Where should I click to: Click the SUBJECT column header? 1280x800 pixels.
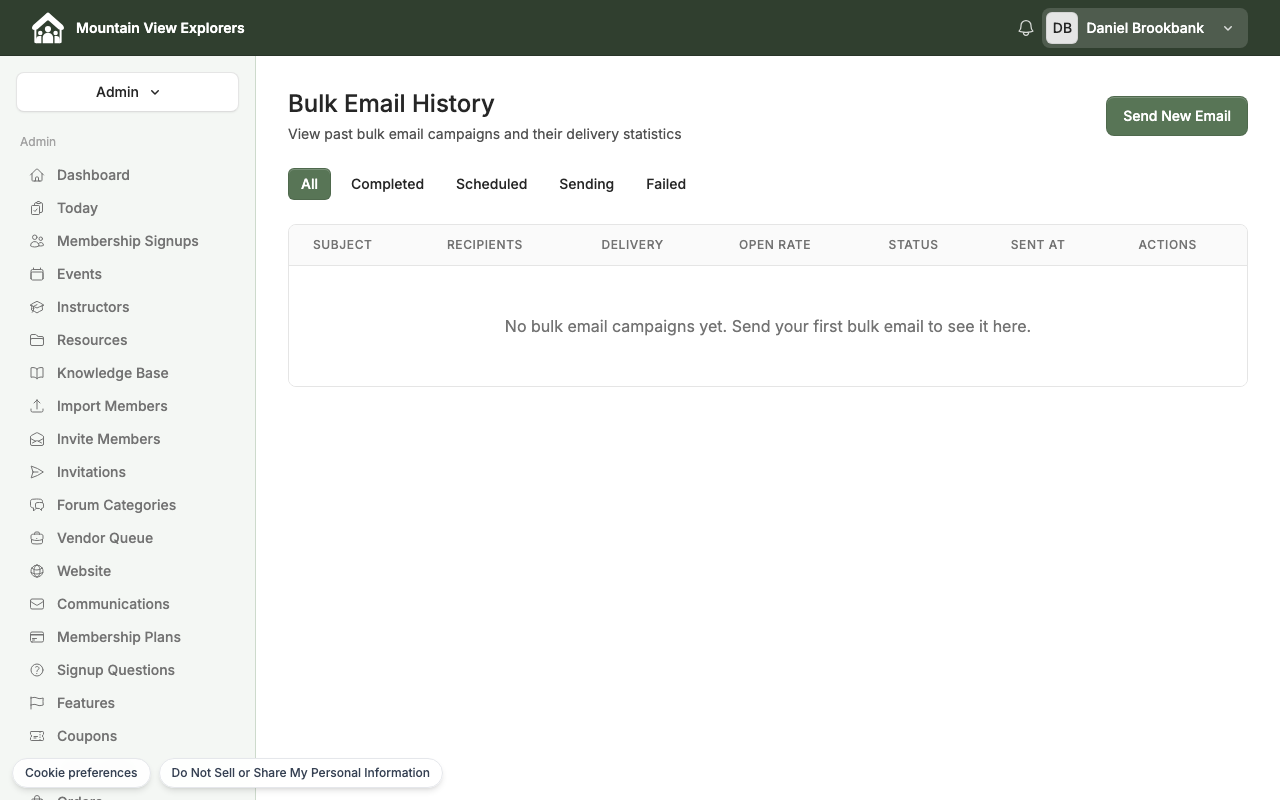coord(342,245)
